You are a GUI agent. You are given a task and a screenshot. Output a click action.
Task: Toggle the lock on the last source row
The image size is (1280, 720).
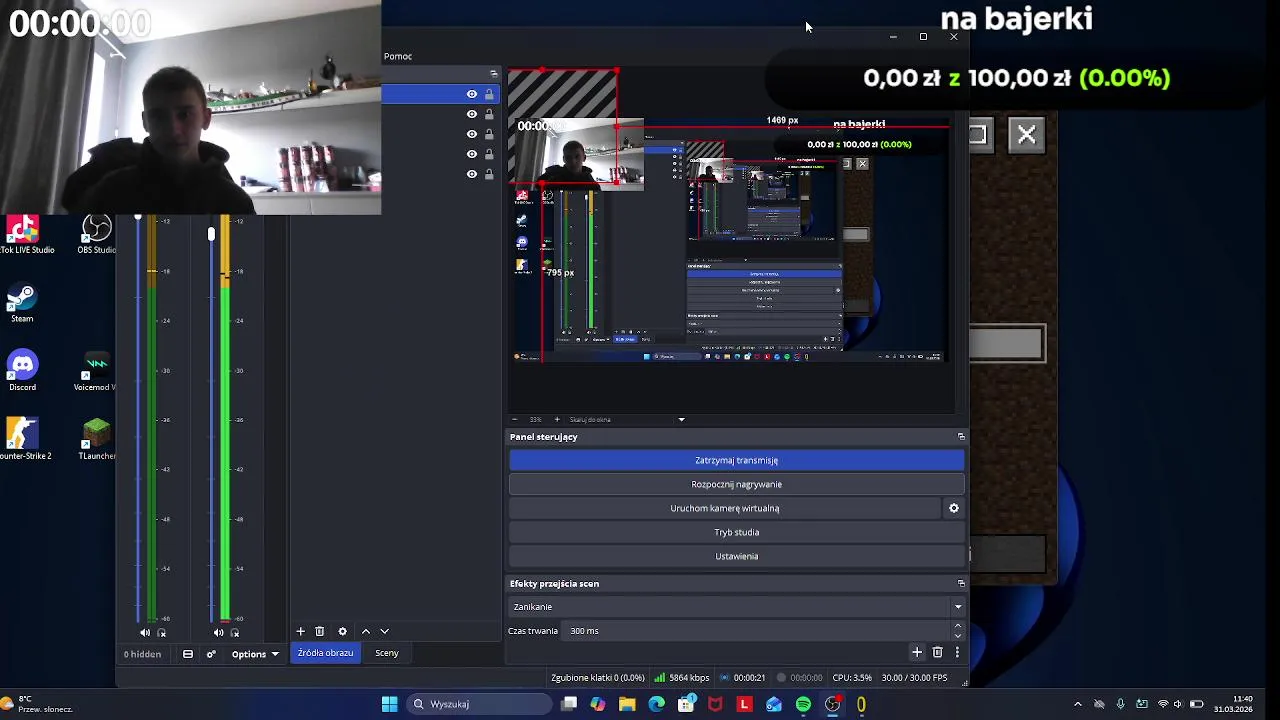[489, 174]
